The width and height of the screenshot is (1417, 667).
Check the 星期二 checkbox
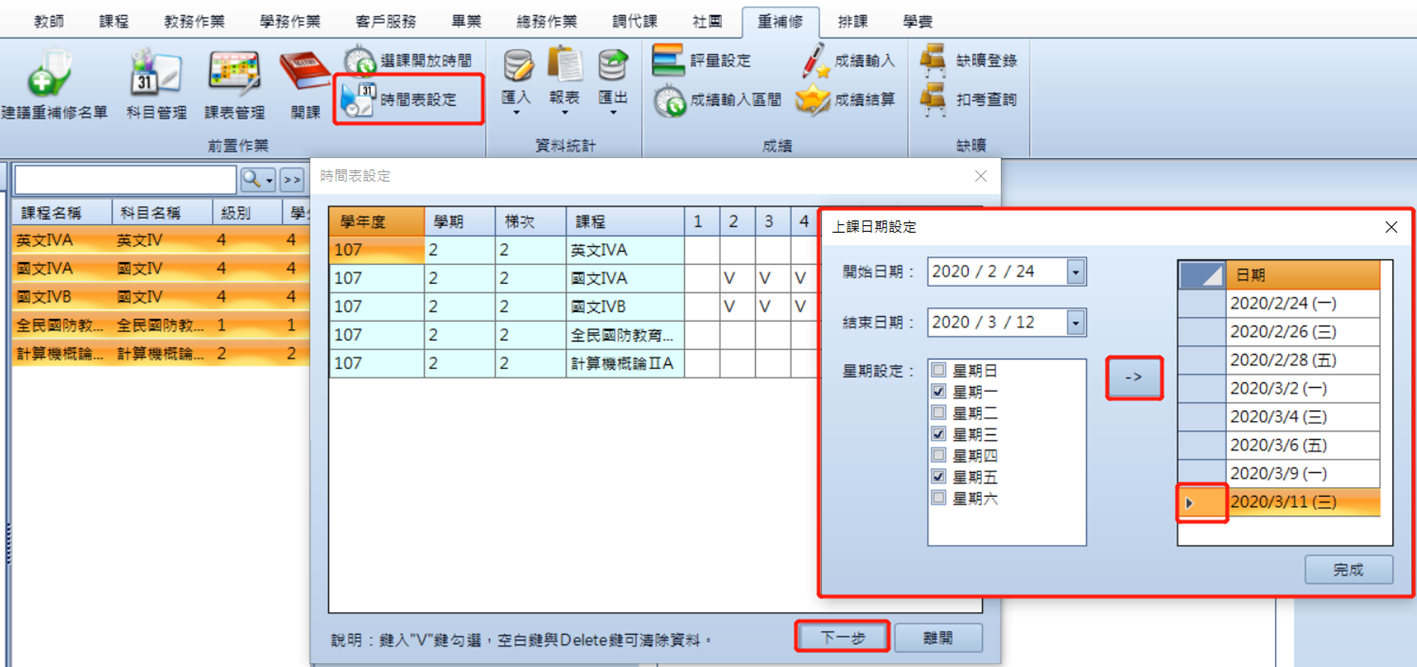pyautogui.click(x=938, y=413)
